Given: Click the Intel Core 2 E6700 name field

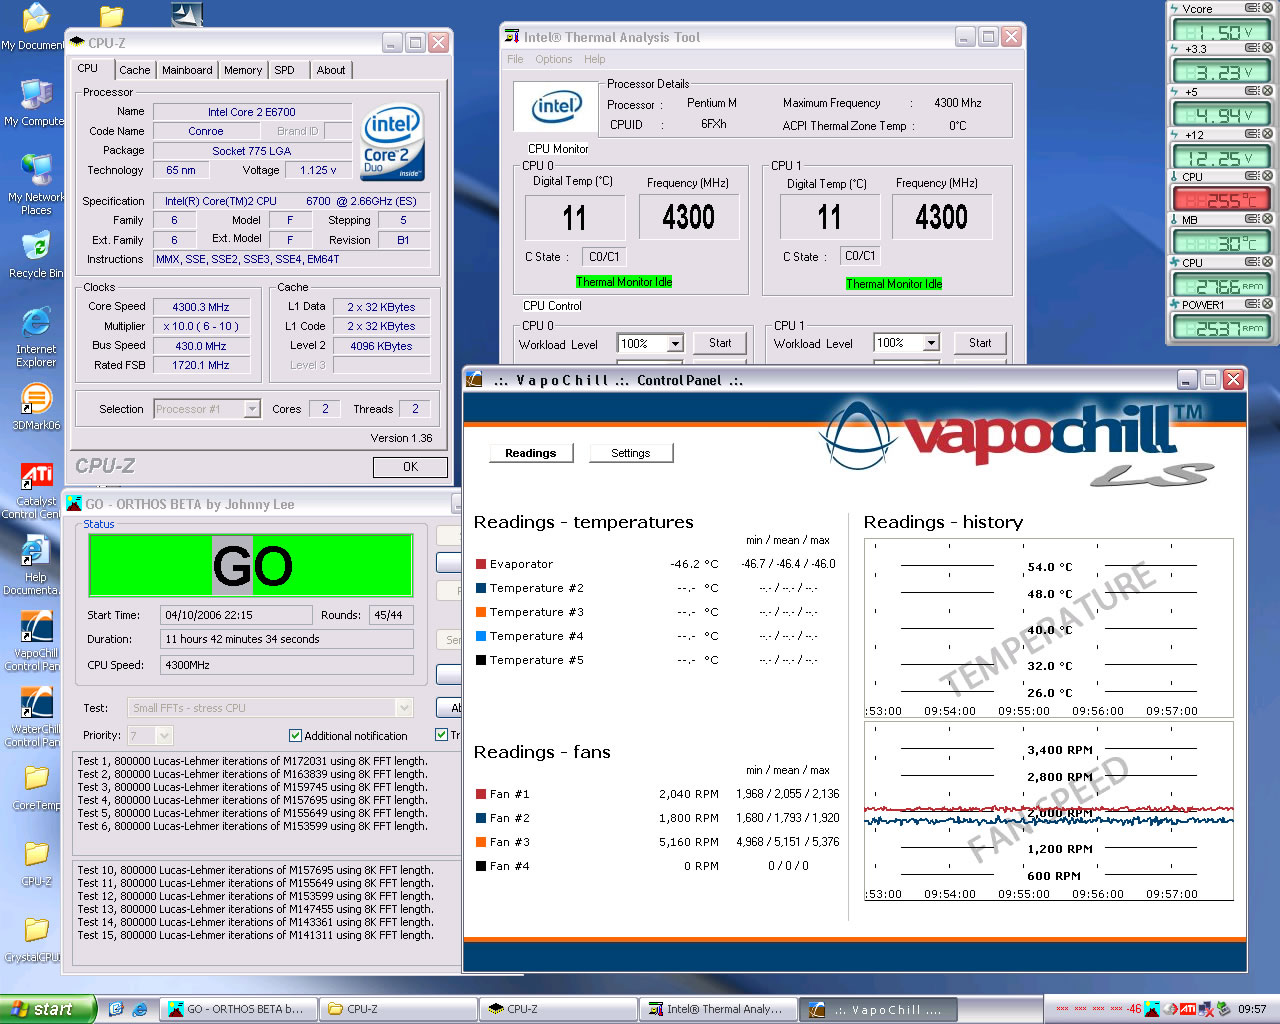Looking at the screenshot, I should click(x=252, y=112).
